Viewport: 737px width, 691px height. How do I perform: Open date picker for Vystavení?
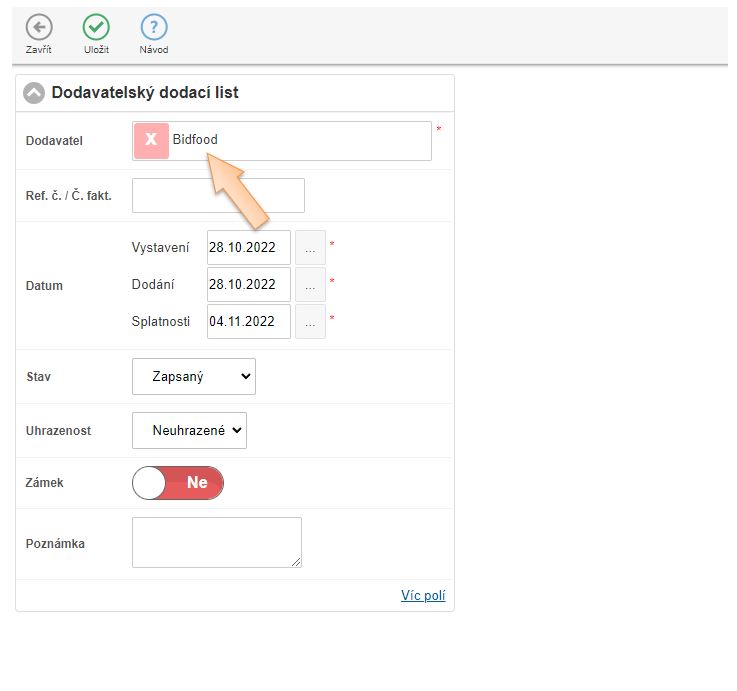click(310, 247)
